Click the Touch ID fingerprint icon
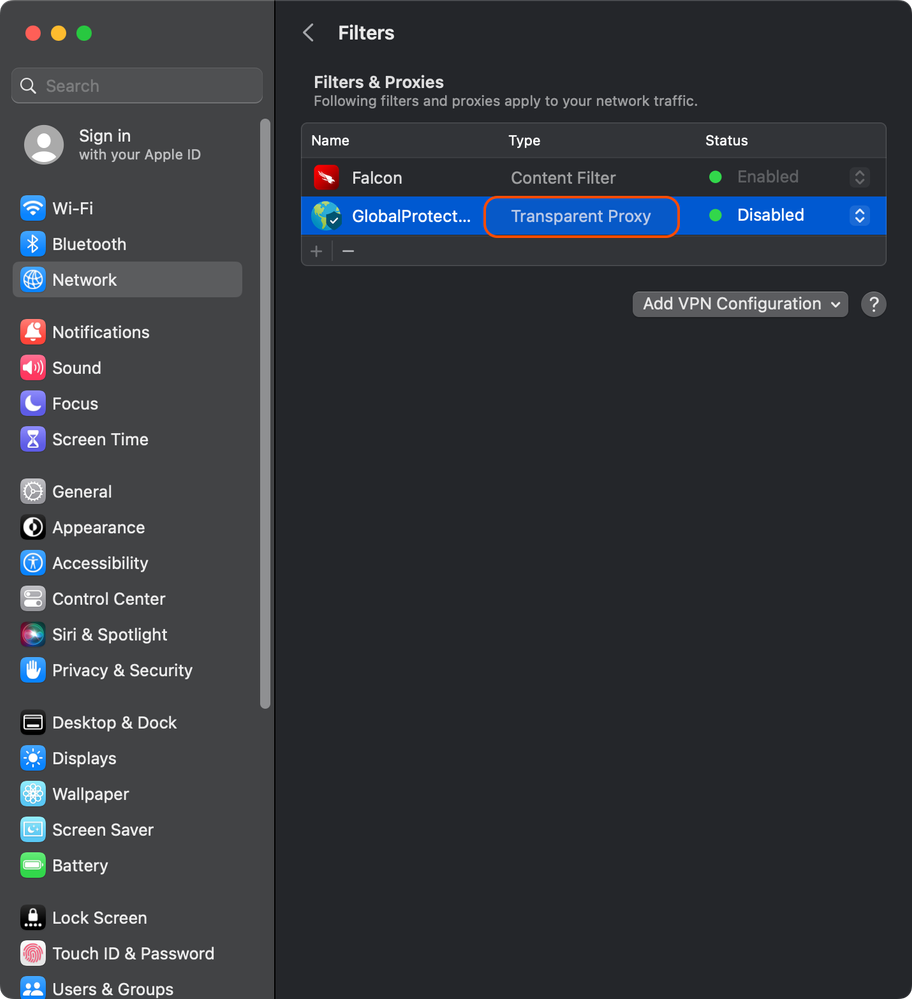This screenshot has height=999, width=912. pos(33,952)
